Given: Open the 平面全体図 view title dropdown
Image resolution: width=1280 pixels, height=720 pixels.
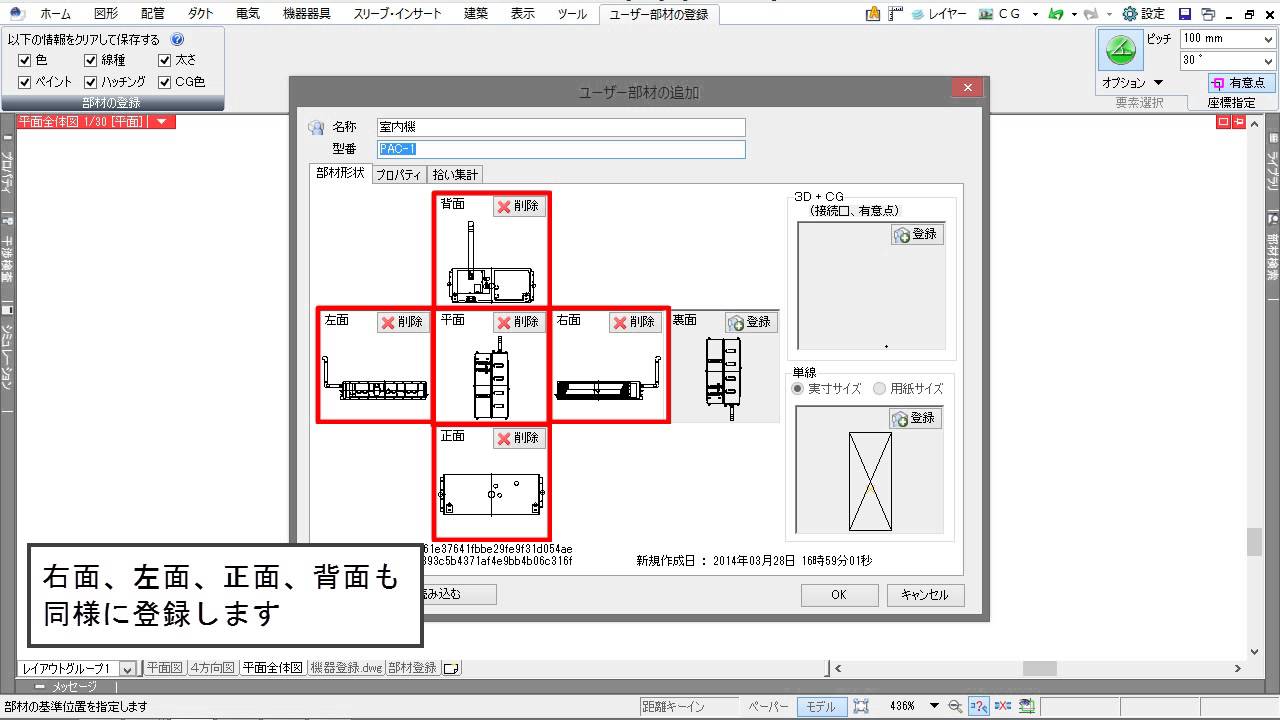Looking at the screenshot, I should (x=161, y=122).
